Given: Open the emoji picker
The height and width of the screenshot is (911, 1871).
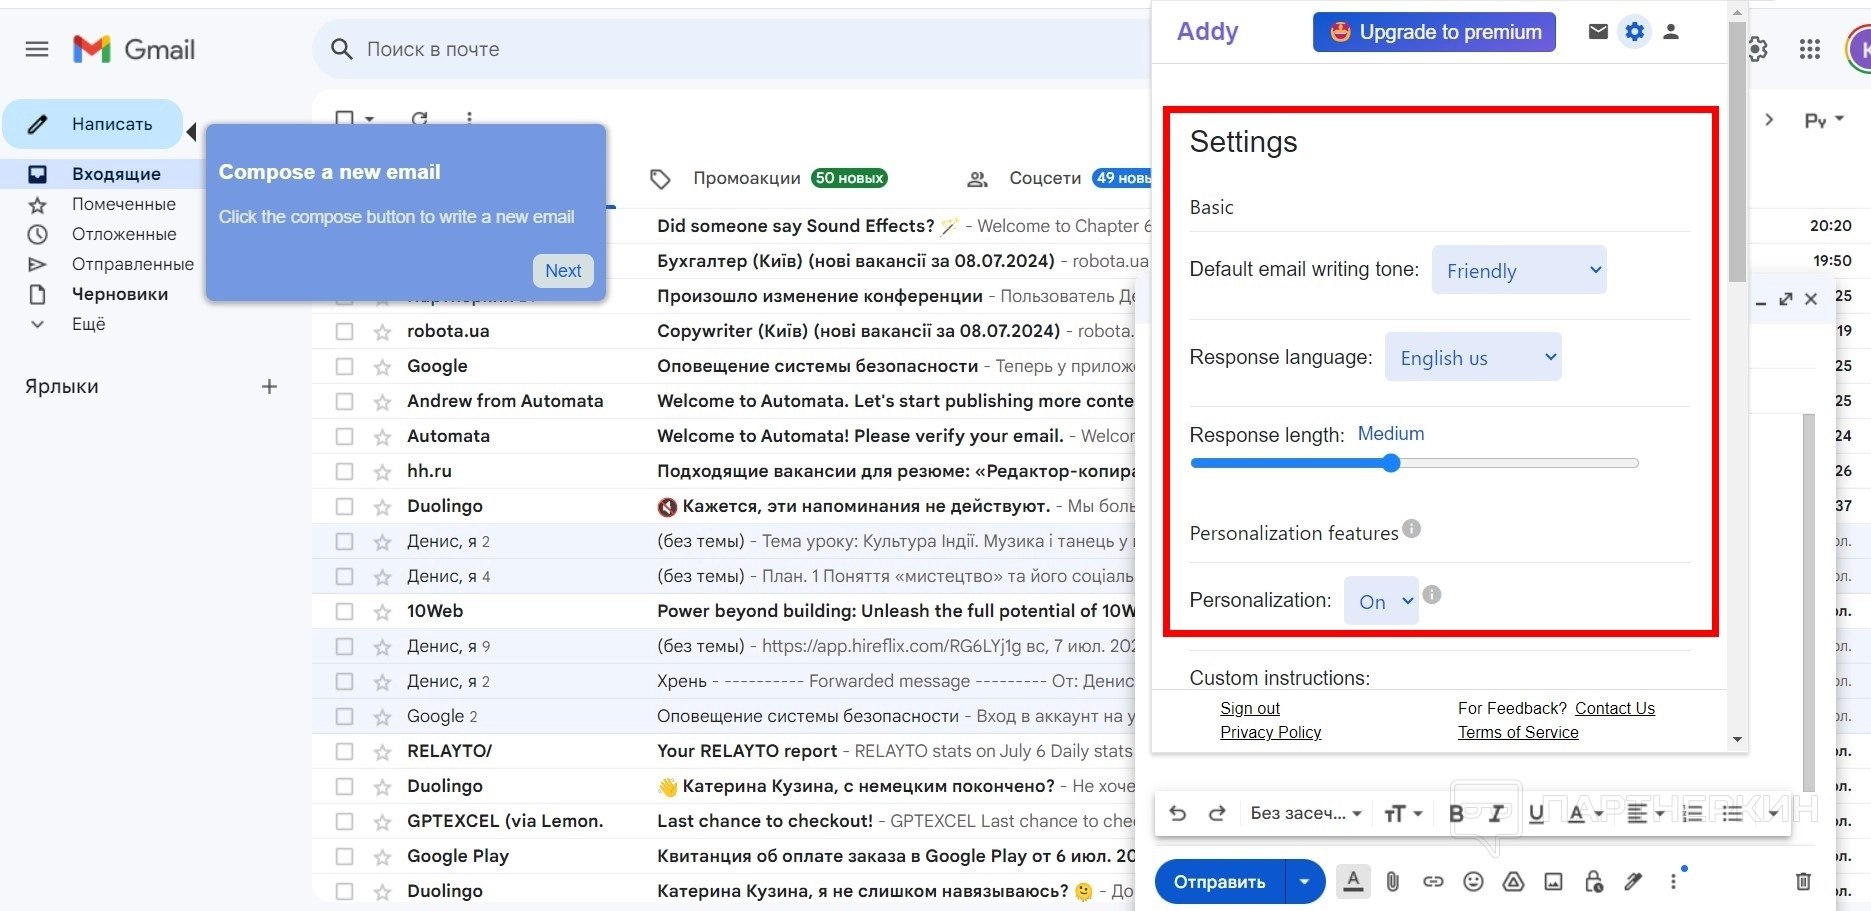Looking at the screenshot, I should click(x=1473, y=881).
